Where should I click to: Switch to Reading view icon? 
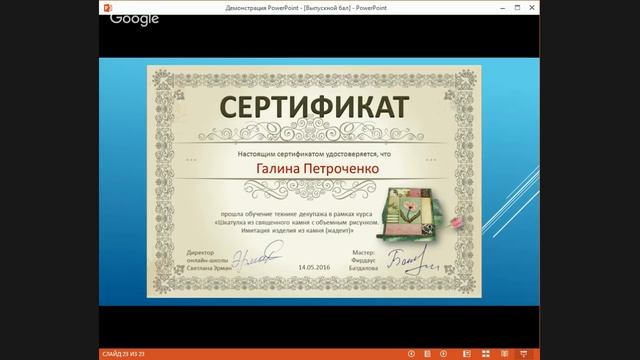[x=504, y=354]
